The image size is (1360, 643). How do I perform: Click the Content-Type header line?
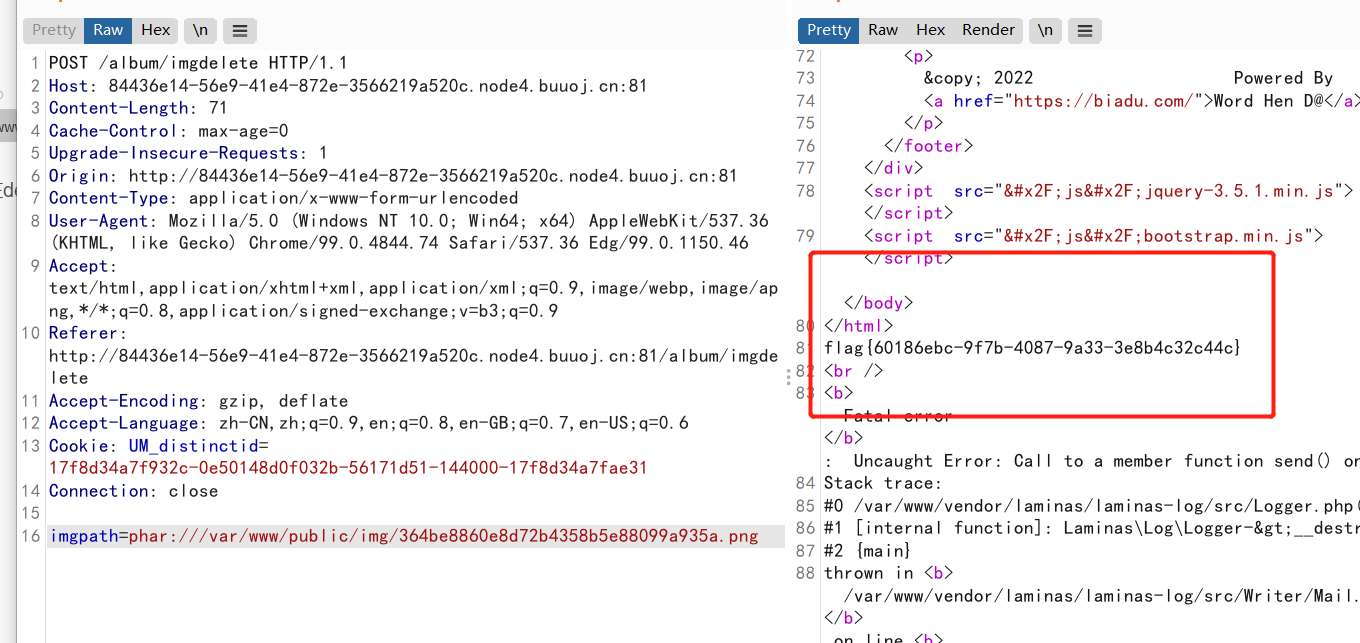[x=284, y=198]
